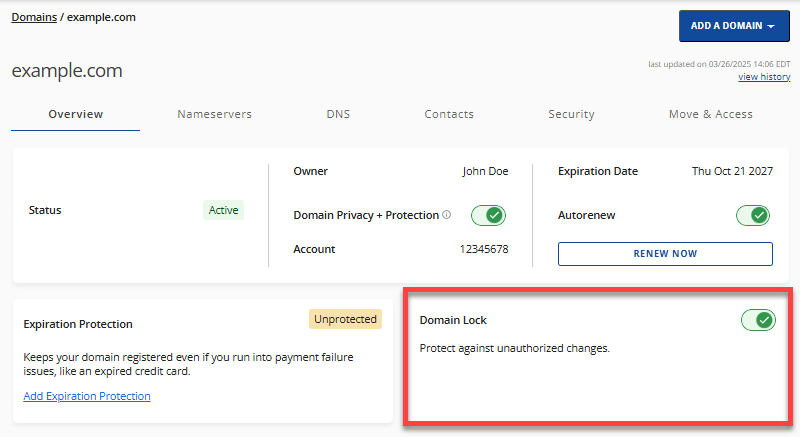The image size is (800, 437).
Task: Click the example.com domain heading
Action: 67,71
